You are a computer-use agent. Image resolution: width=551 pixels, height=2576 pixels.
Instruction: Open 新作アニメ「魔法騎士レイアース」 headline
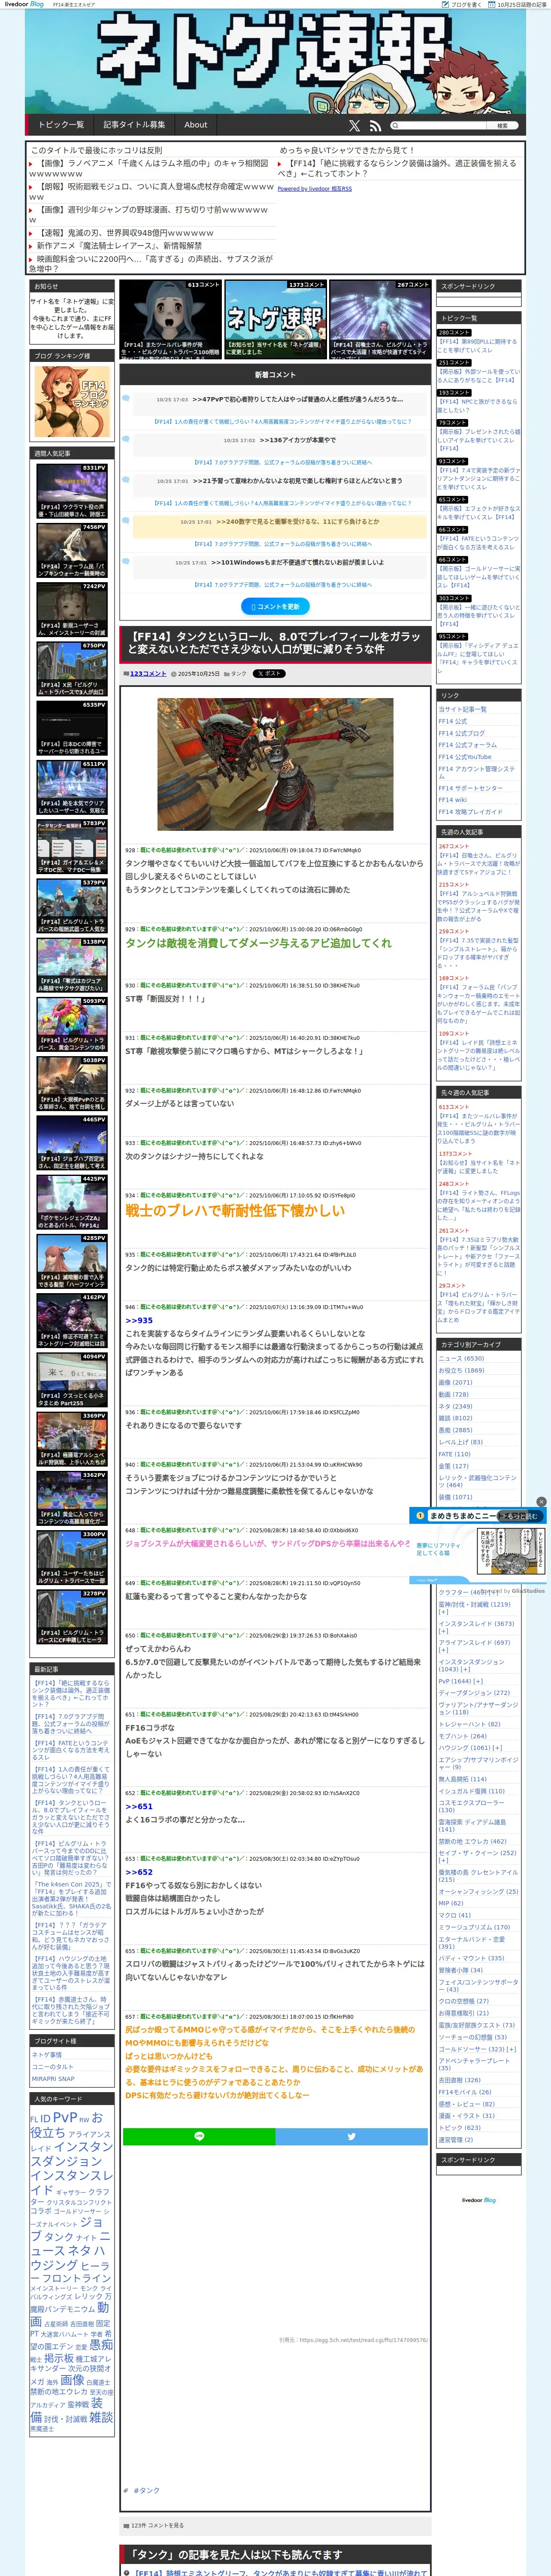click(x=119, y=245)
